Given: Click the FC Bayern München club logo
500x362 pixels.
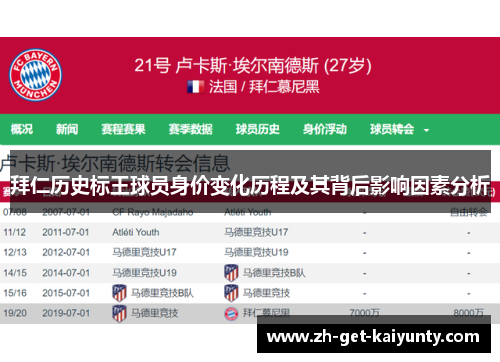Looking at the screenshot, I should [35, 75].
